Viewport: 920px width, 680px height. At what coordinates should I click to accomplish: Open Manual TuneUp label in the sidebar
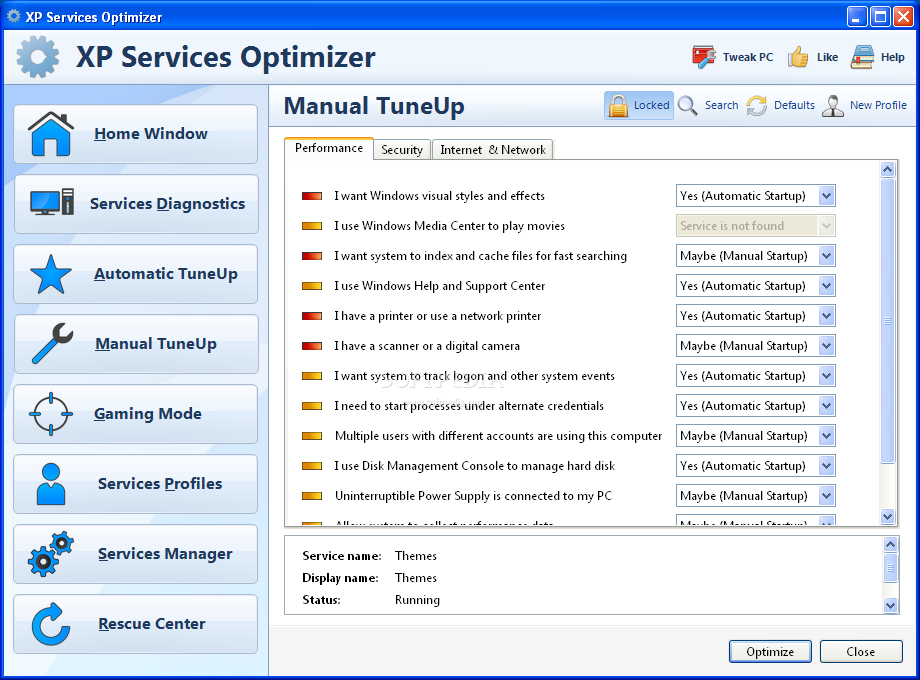pos(156,344)
